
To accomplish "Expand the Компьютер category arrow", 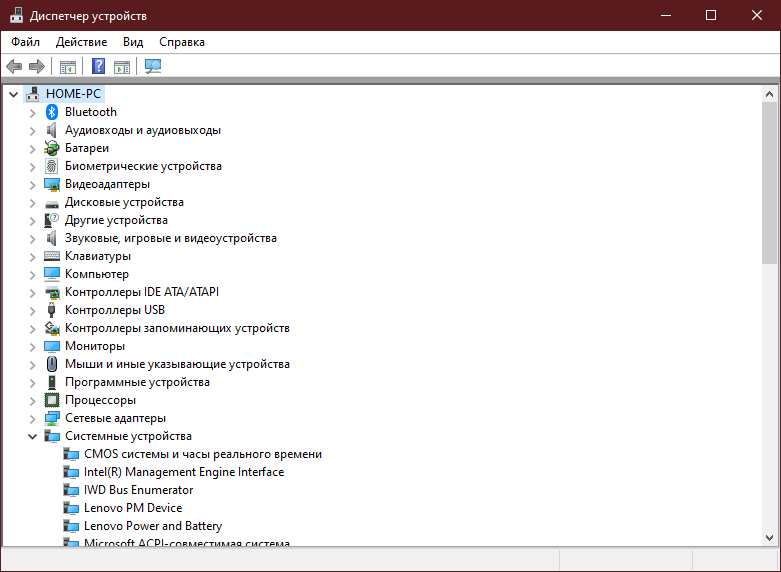I will coord(32,275).
